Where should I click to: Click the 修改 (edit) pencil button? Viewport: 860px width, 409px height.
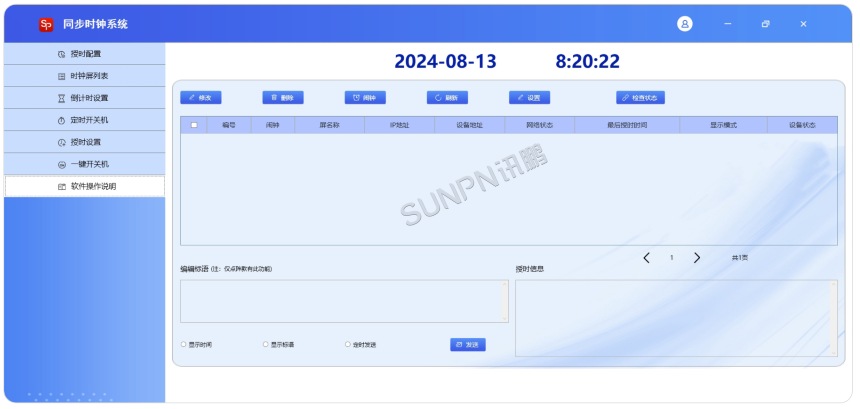click(201, 98)
